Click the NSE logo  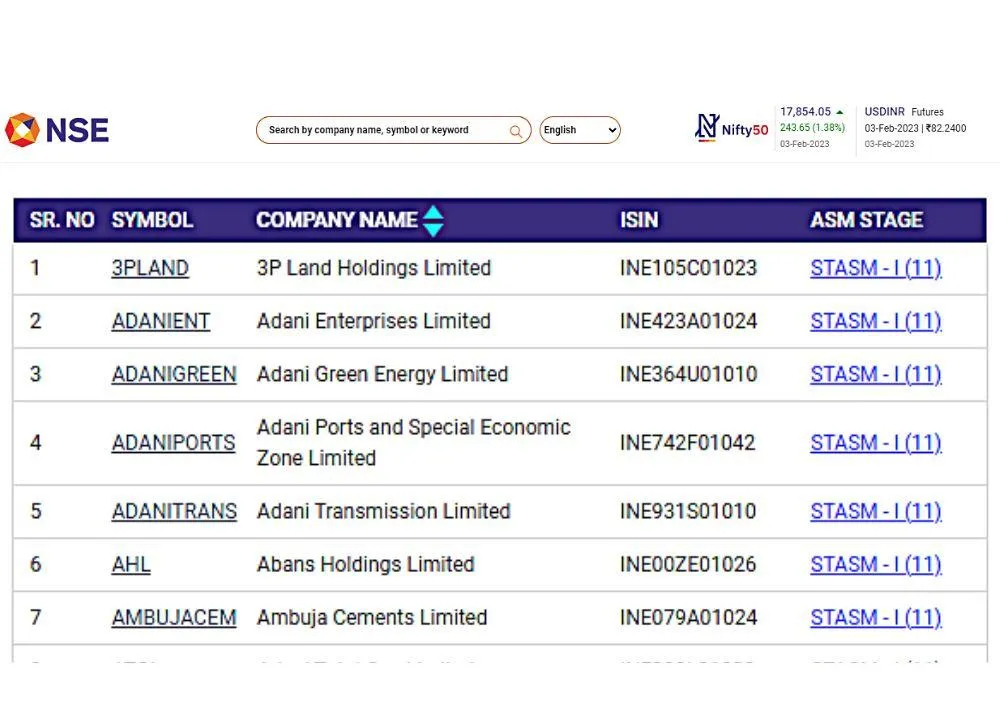56,129
